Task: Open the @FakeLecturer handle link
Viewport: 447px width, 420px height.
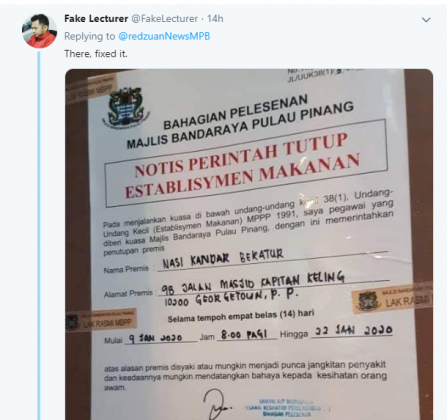Action: coord(165,19)
